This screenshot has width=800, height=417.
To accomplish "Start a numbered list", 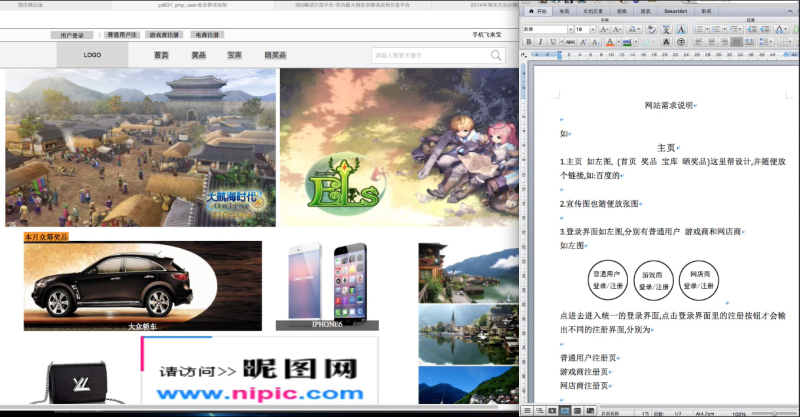I will (716, 29).
